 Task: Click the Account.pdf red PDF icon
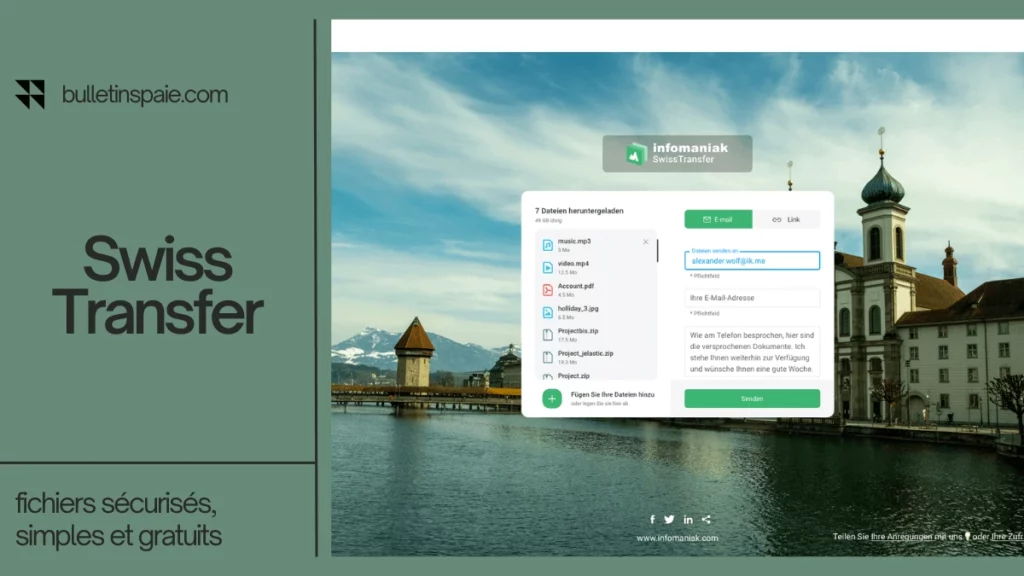pos(547,290)
